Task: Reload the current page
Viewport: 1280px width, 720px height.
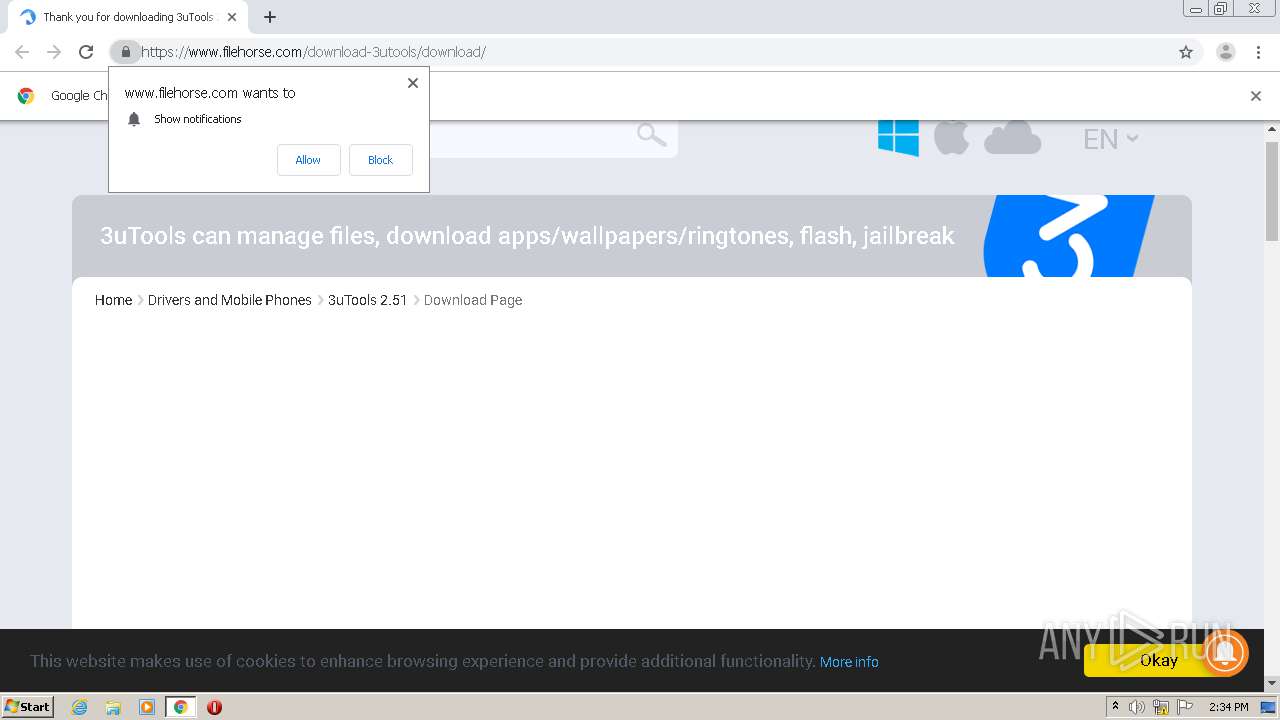Action: [86, 52]
